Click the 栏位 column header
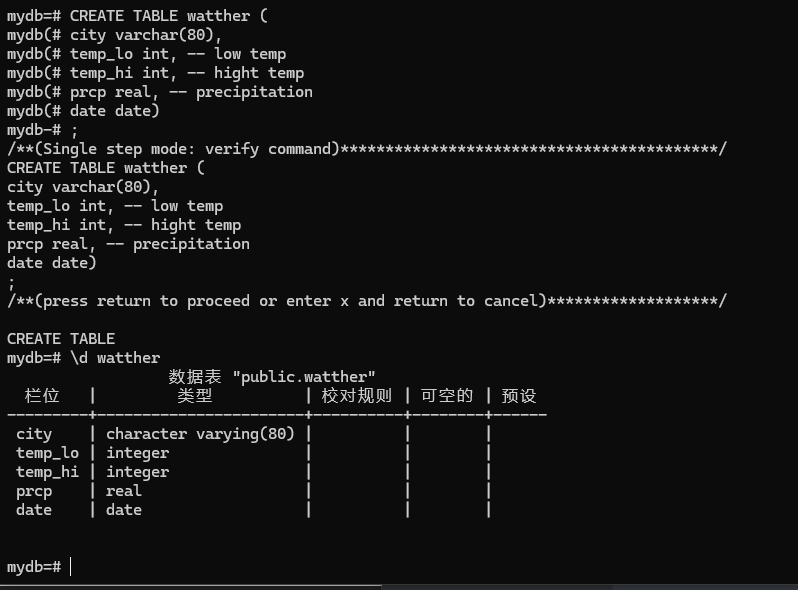Viewport: 798px width, 590px height. pyautogui.click(x=42, y=396)
